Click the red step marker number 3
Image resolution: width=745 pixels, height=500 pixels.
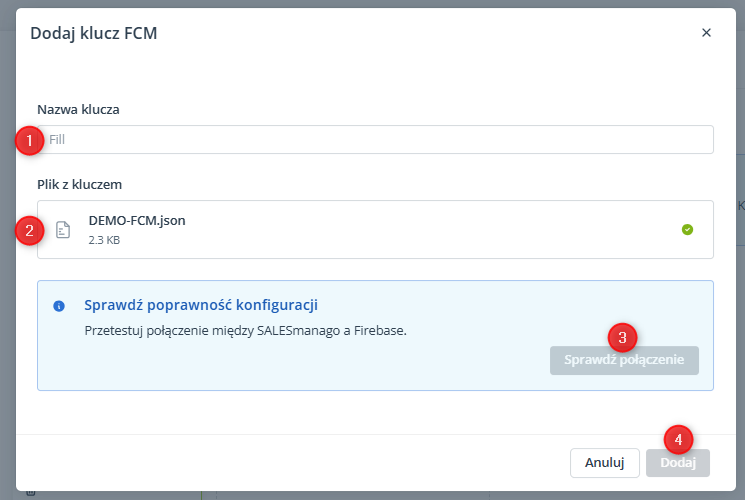[622, 338]
